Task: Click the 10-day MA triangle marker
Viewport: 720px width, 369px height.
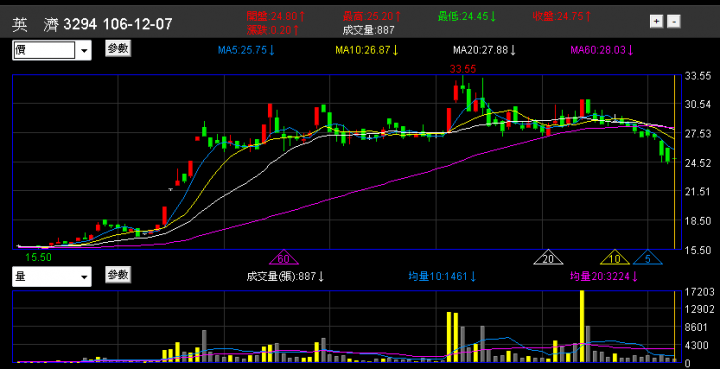Action: (615, 258)
